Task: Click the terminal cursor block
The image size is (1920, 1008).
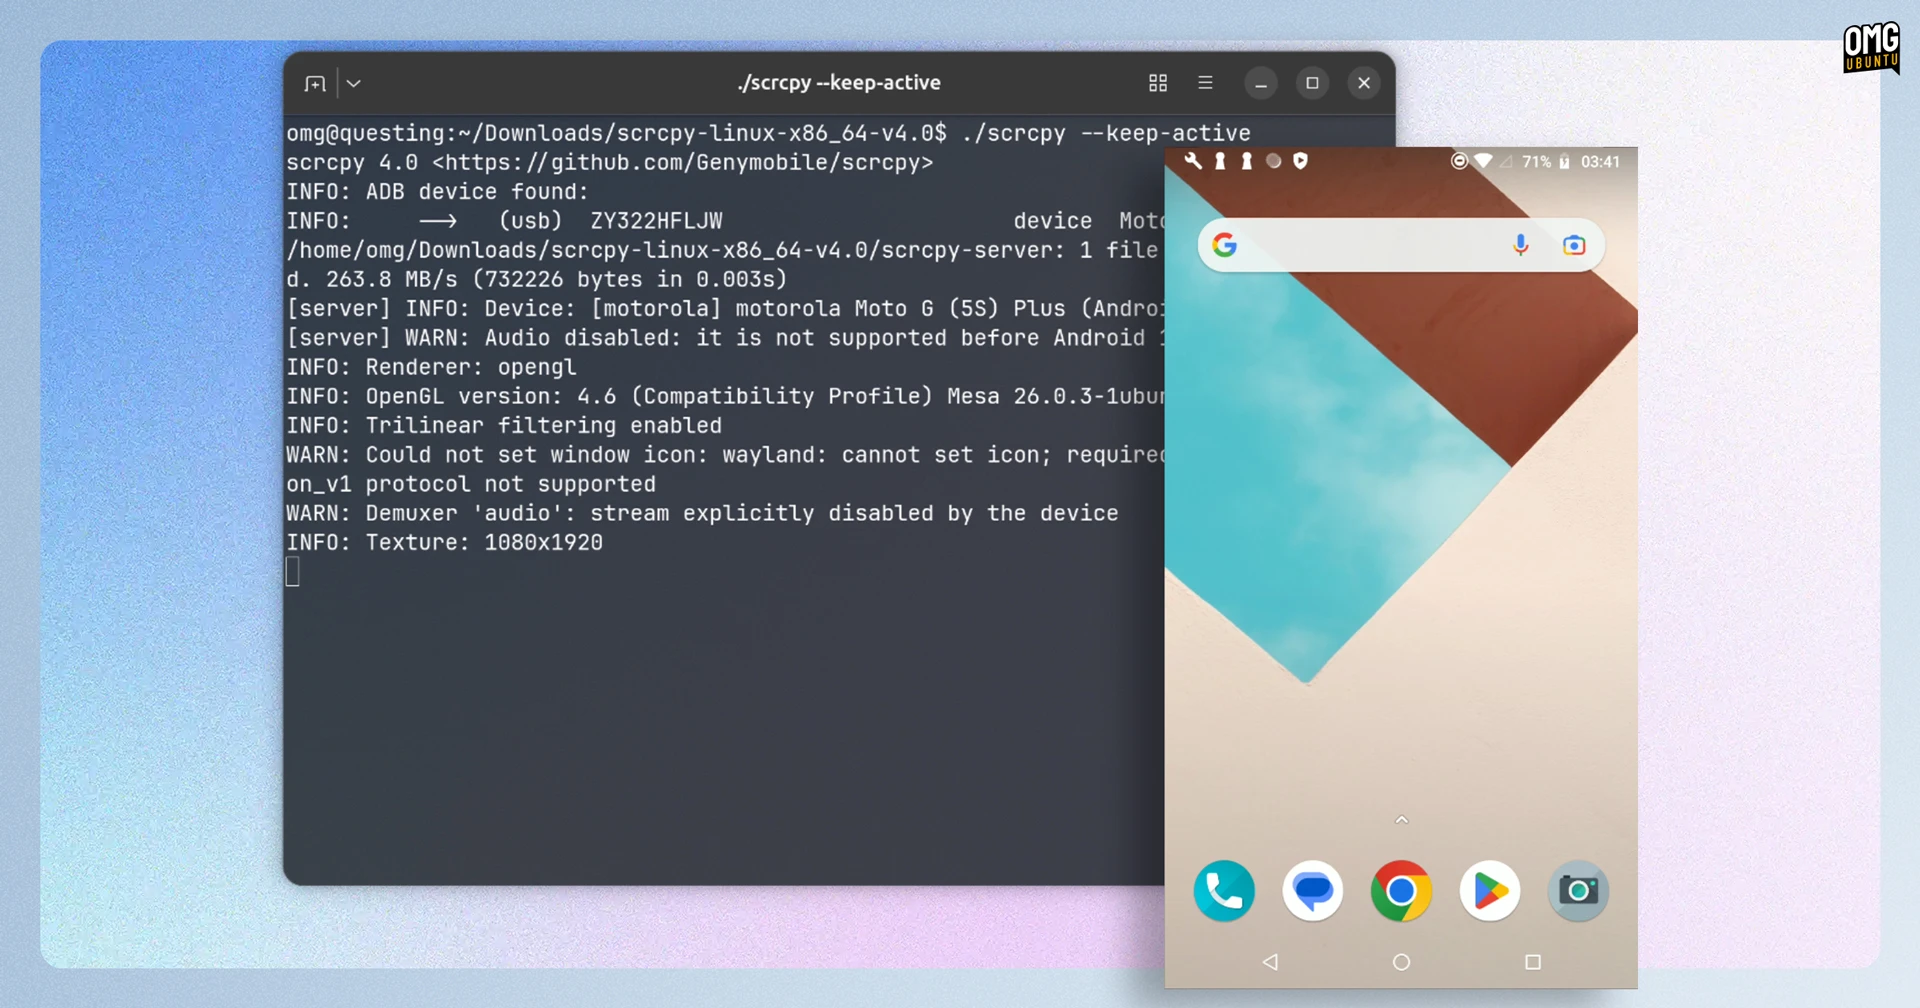Action: click(293, 572)
